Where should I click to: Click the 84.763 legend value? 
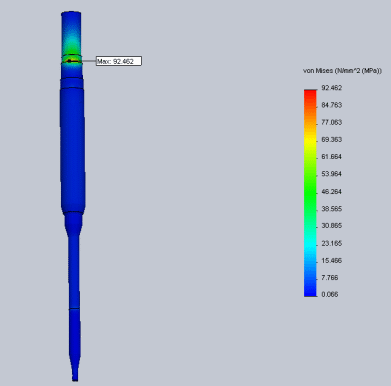point(331,105)
